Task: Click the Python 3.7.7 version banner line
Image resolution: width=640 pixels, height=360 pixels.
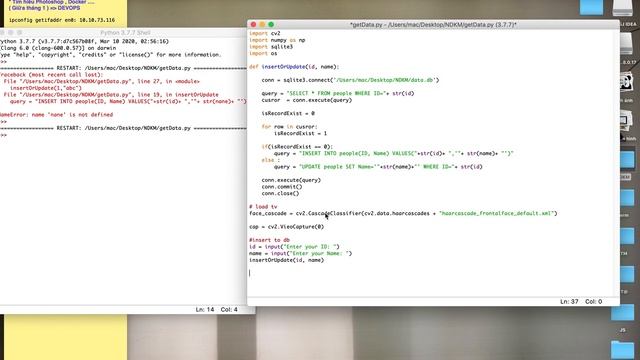Action: (x=84, y=41)
